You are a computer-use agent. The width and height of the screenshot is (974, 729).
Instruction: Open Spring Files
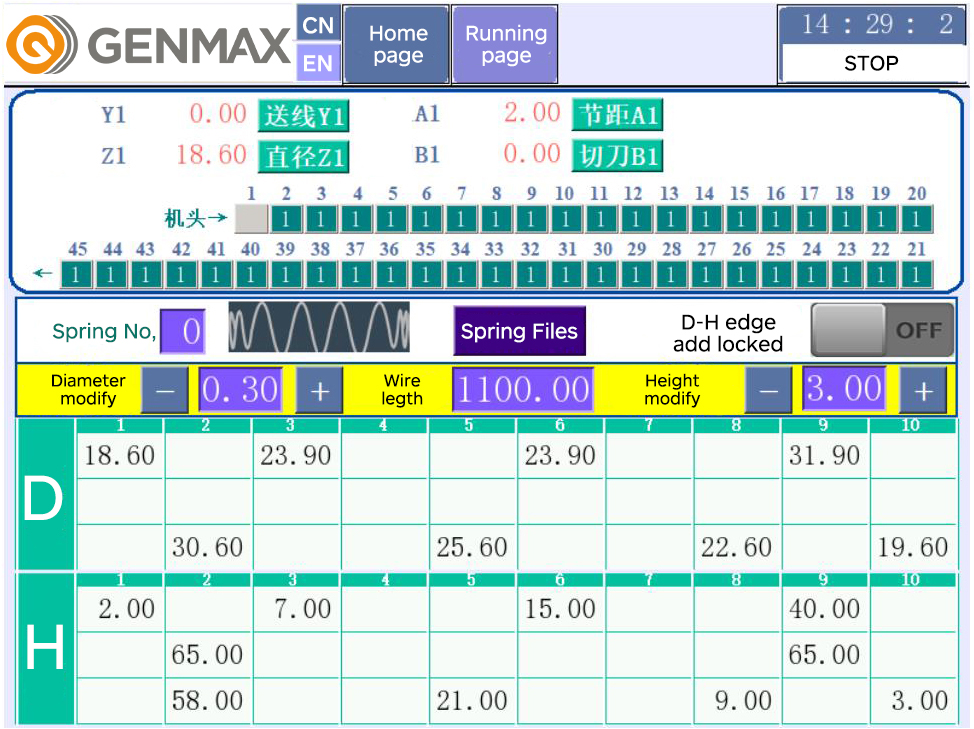tap(519, 332)
